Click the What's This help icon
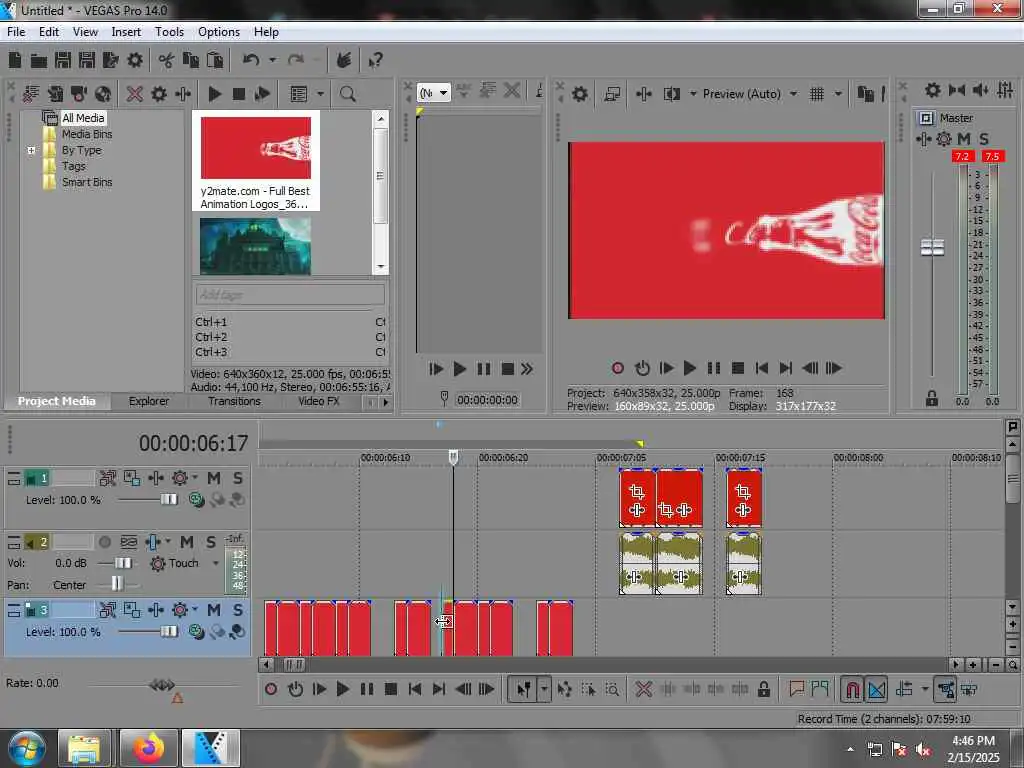This screenshot has width=1024, height=768. click(x=376, y=61)
